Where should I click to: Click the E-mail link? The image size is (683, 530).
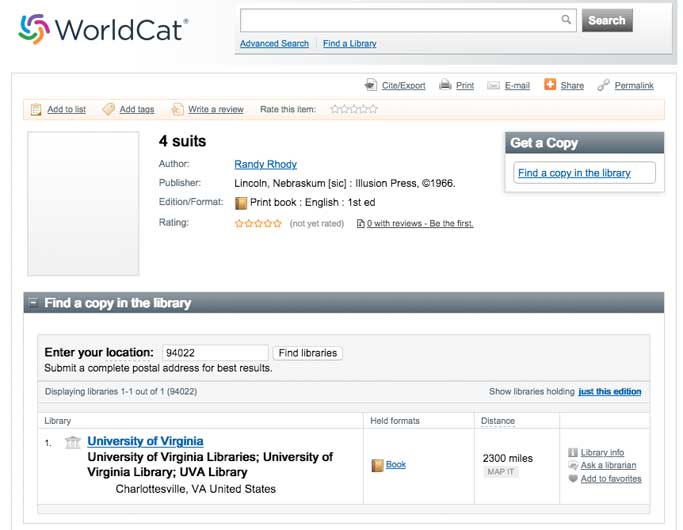[517, 85]
